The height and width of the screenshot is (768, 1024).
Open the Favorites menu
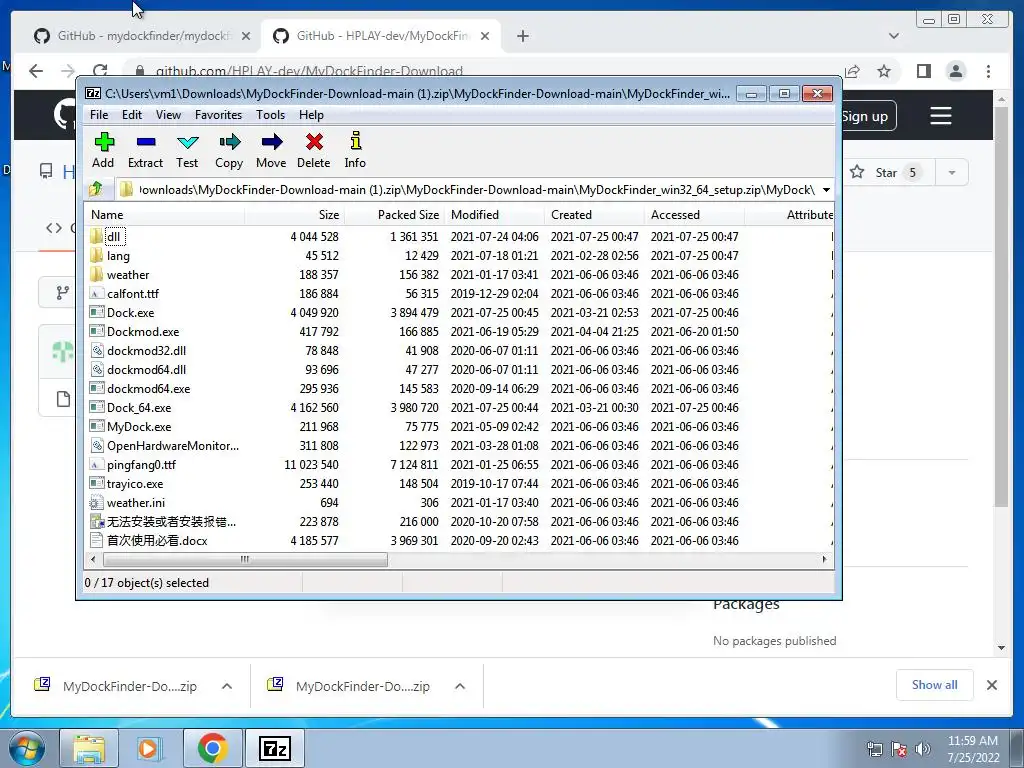218,115
